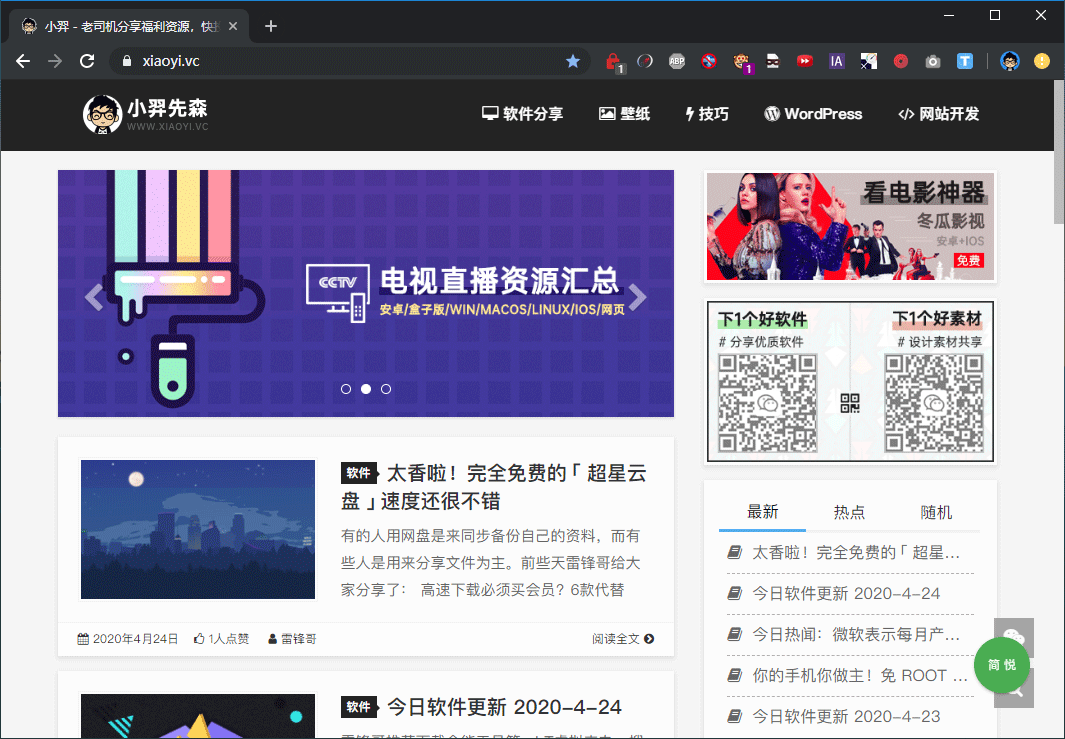Click the browser reload button
Screen dimensions: 1065x739
pos(87,61)
